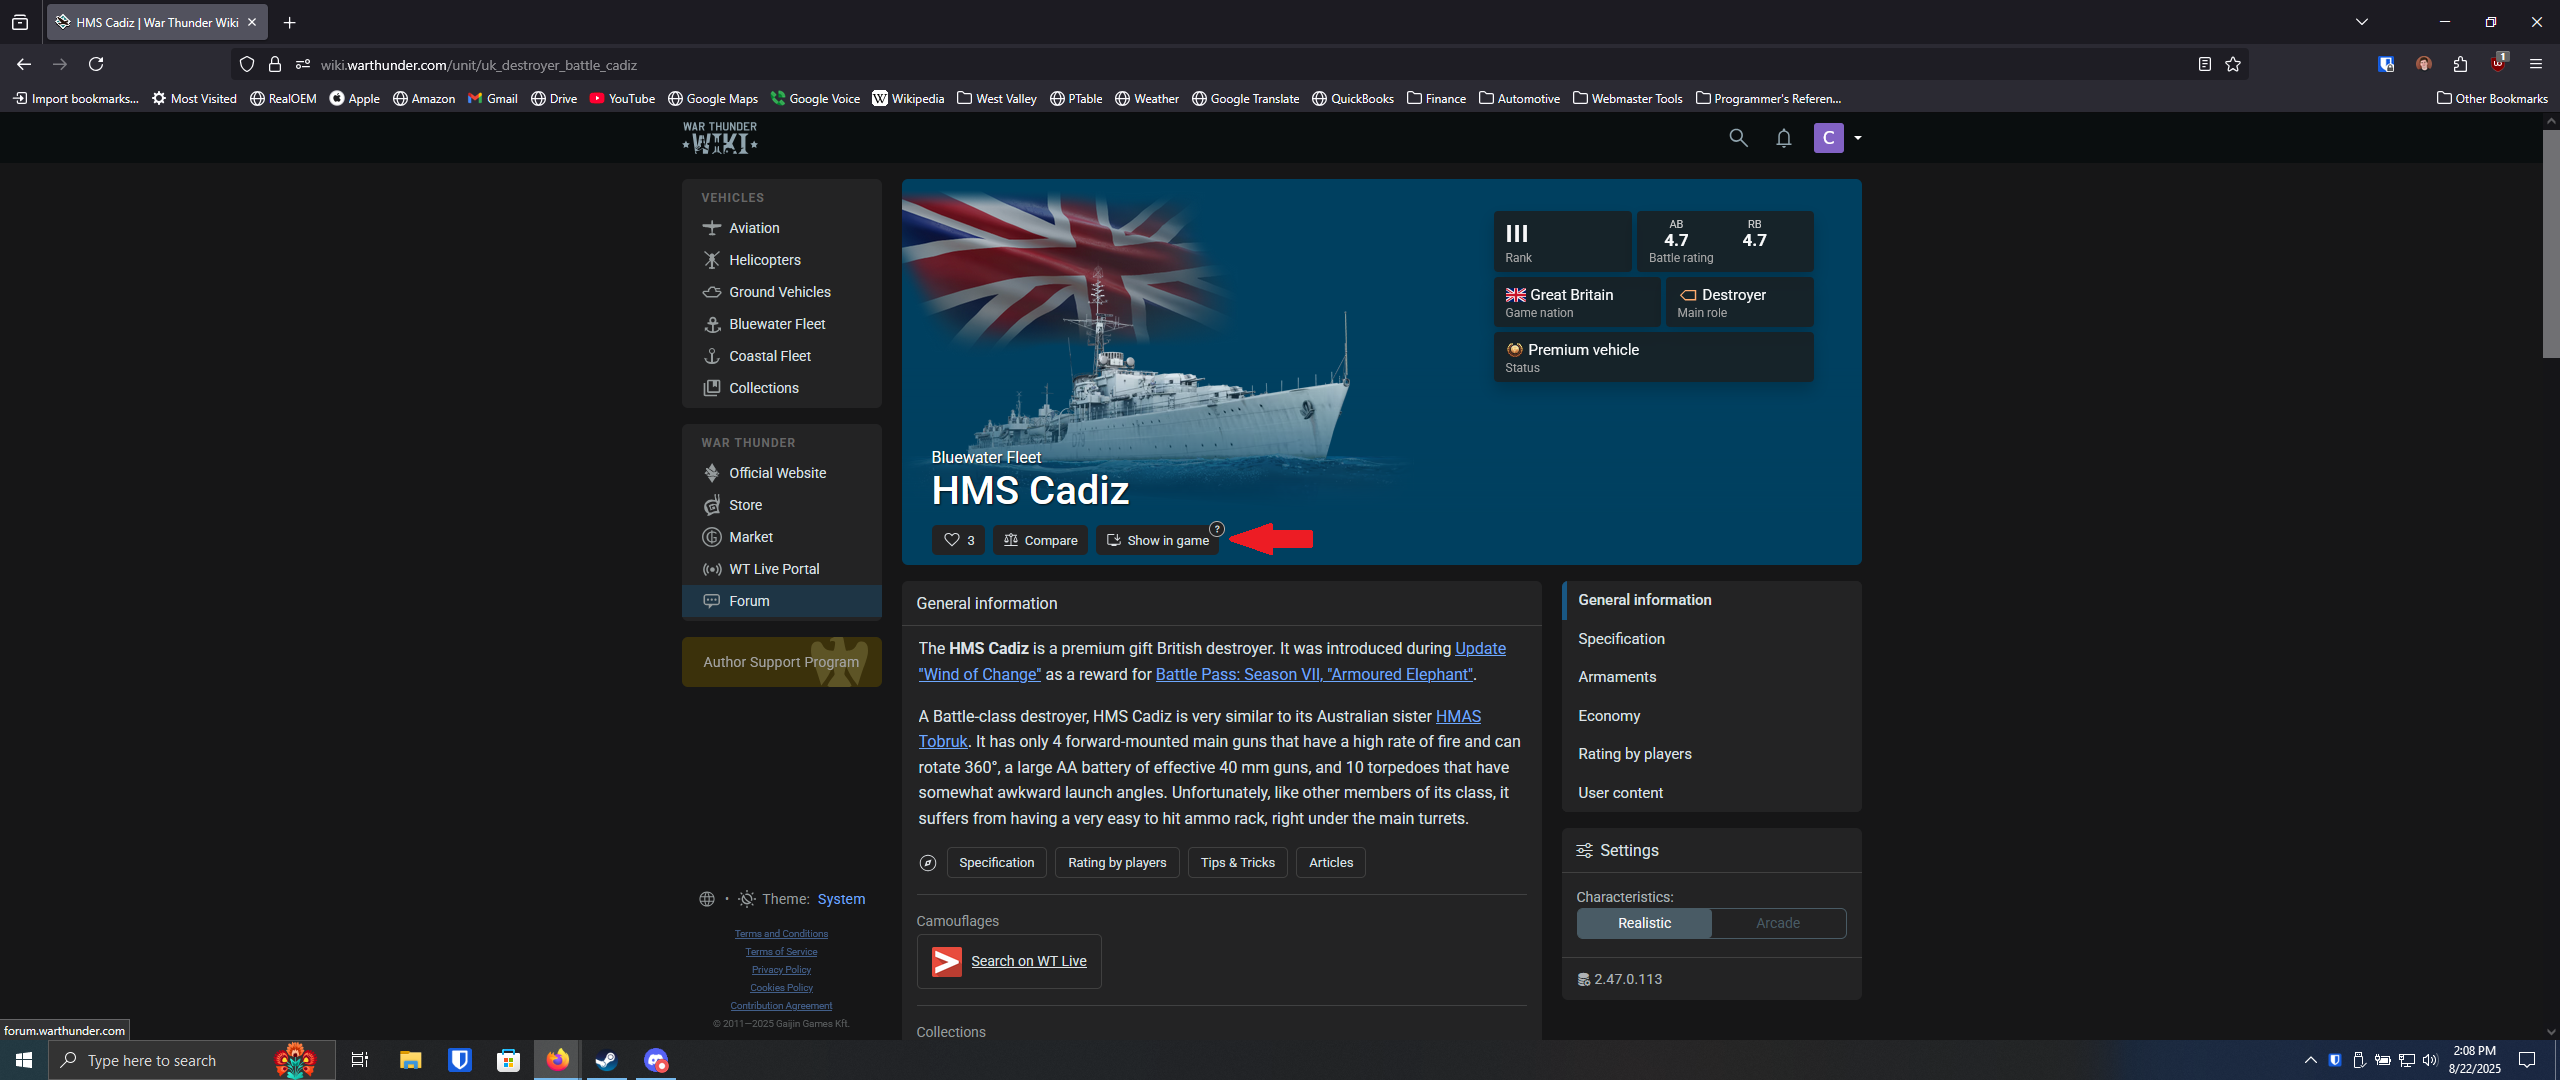The height and width of the screenshot is (1080, 2560).
Task: Switch characteristics to Arcade
Action: (x=1777, y=923)
